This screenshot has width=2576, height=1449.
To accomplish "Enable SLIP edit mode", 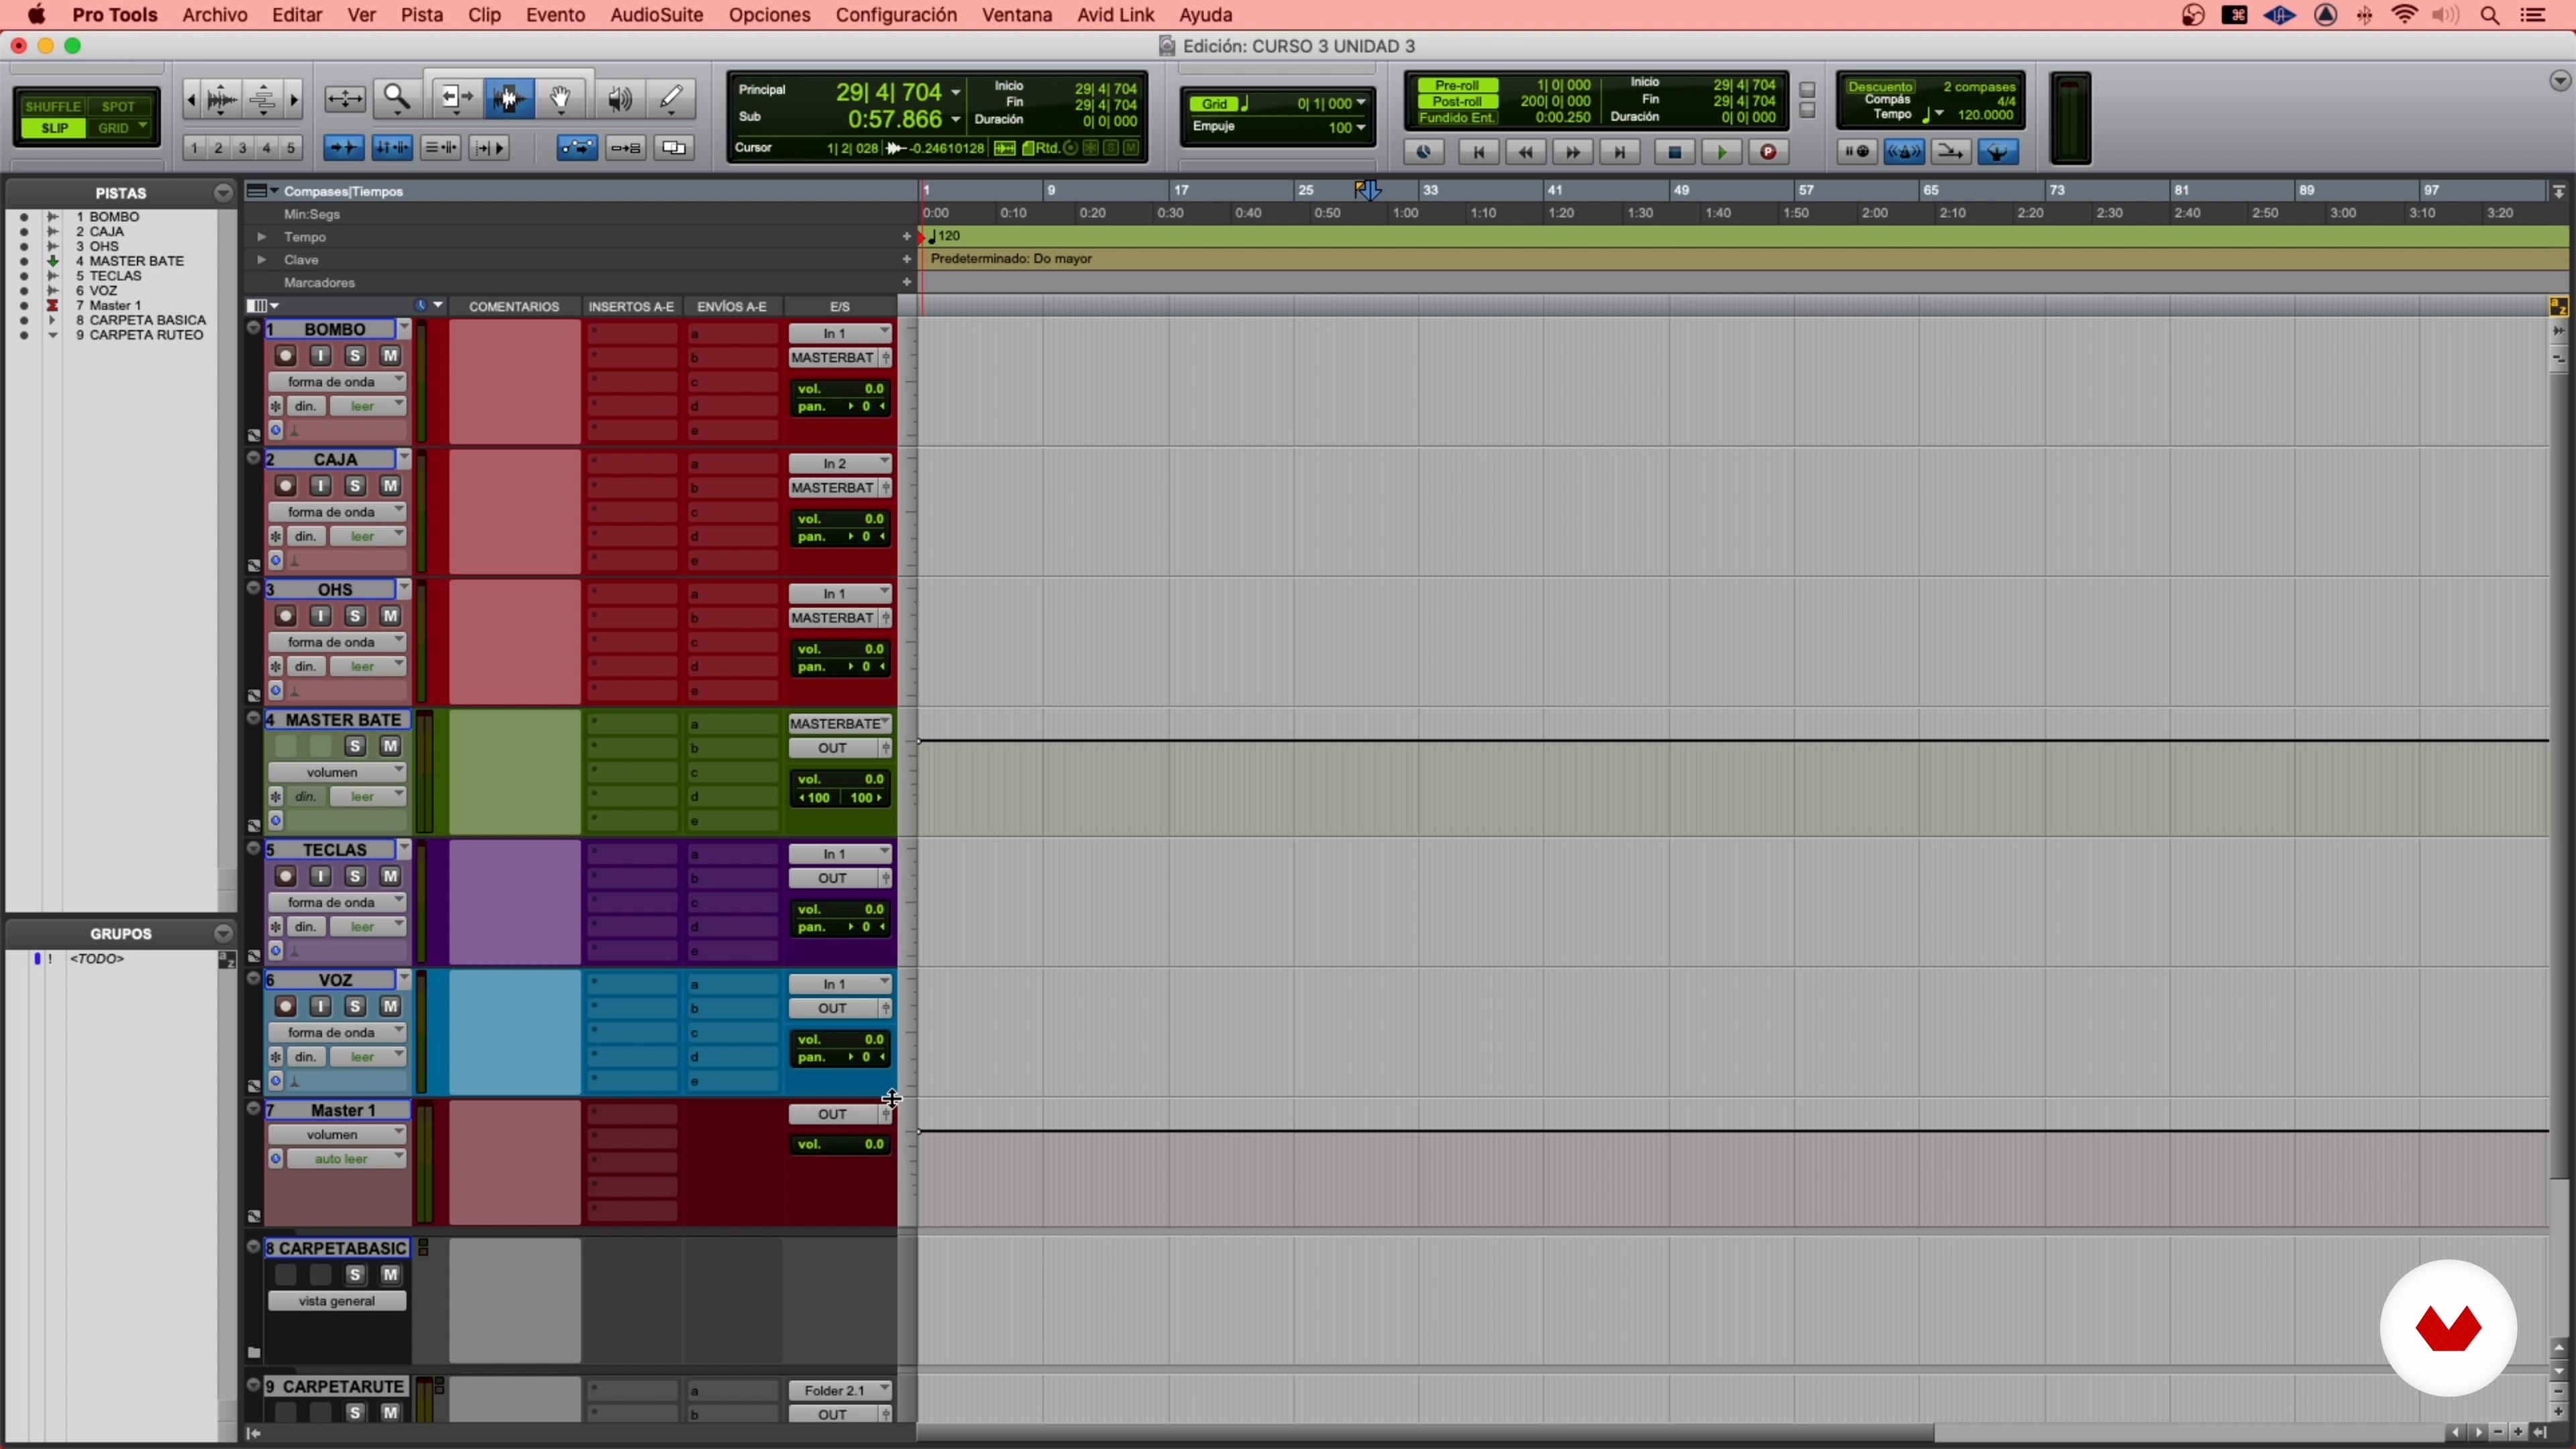I will click(x=55, y=128).
